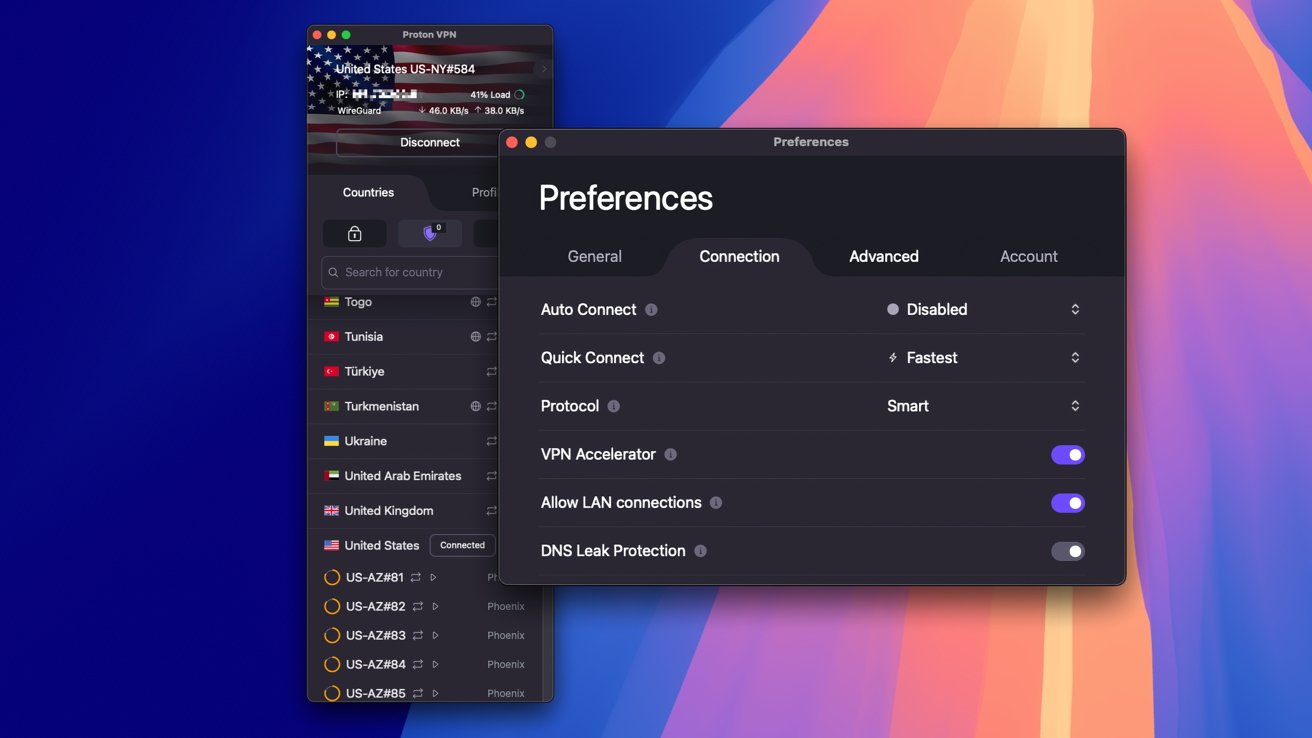Click the United States US-NY#584 server title
1312x738 pixels.
[405, 69]
